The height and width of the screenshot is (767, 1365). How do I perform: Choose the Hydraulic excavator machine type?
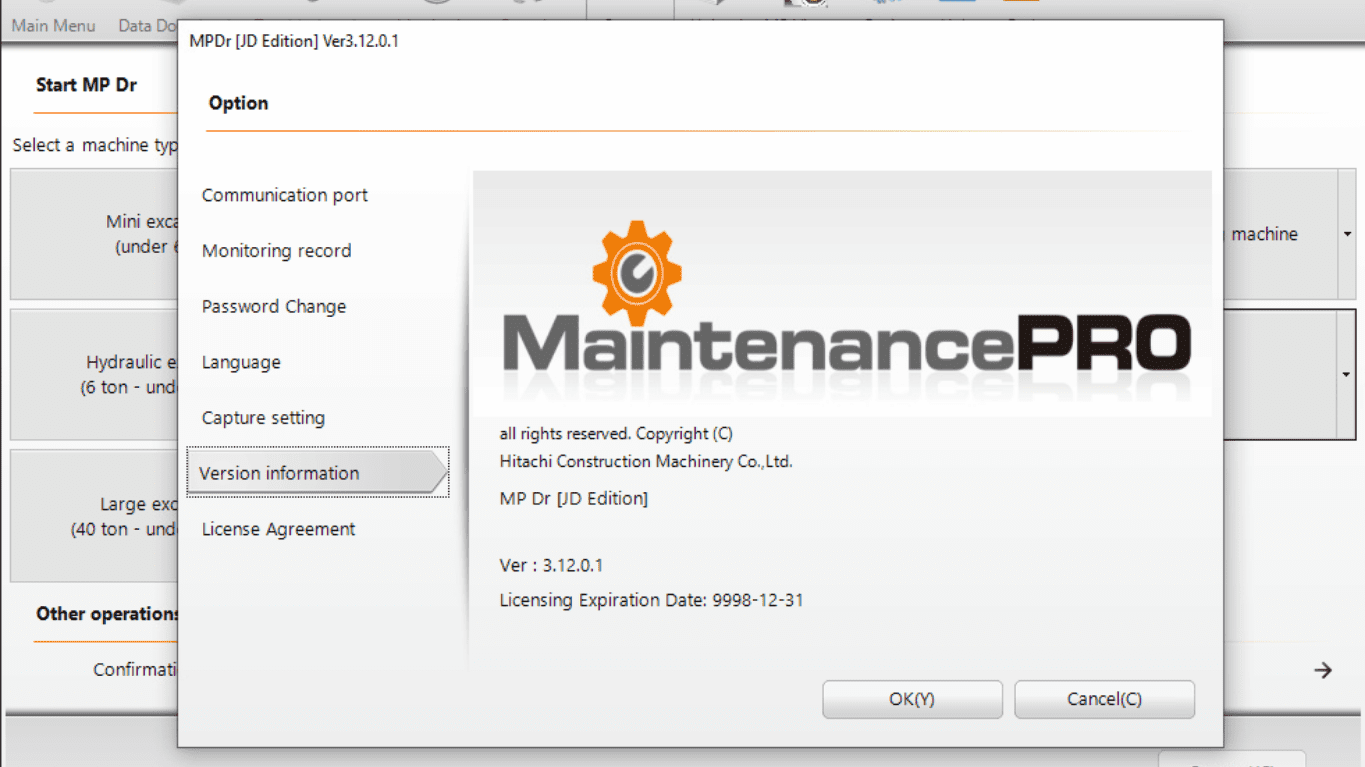click(95, 375)
